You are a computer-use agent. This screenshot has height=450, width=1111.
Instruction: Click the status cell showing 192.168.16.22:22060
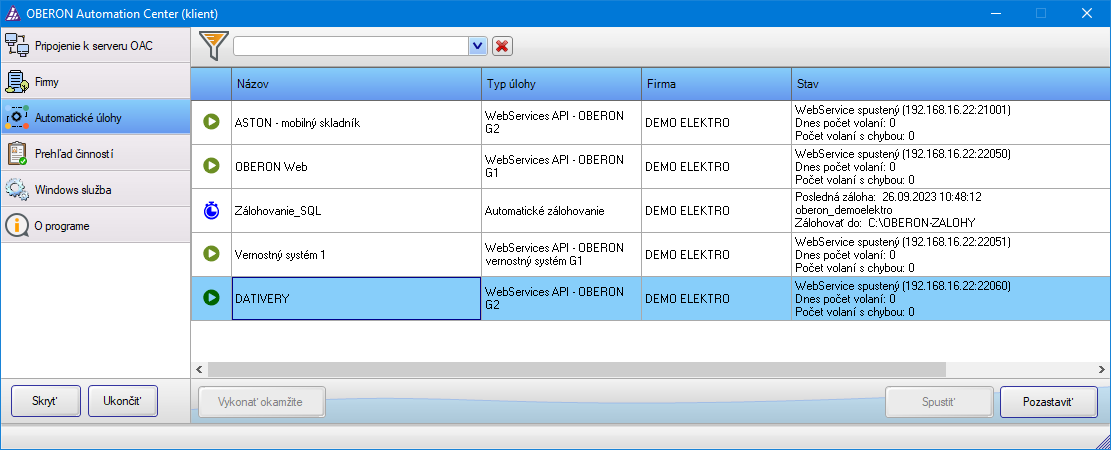pos(951,298)
